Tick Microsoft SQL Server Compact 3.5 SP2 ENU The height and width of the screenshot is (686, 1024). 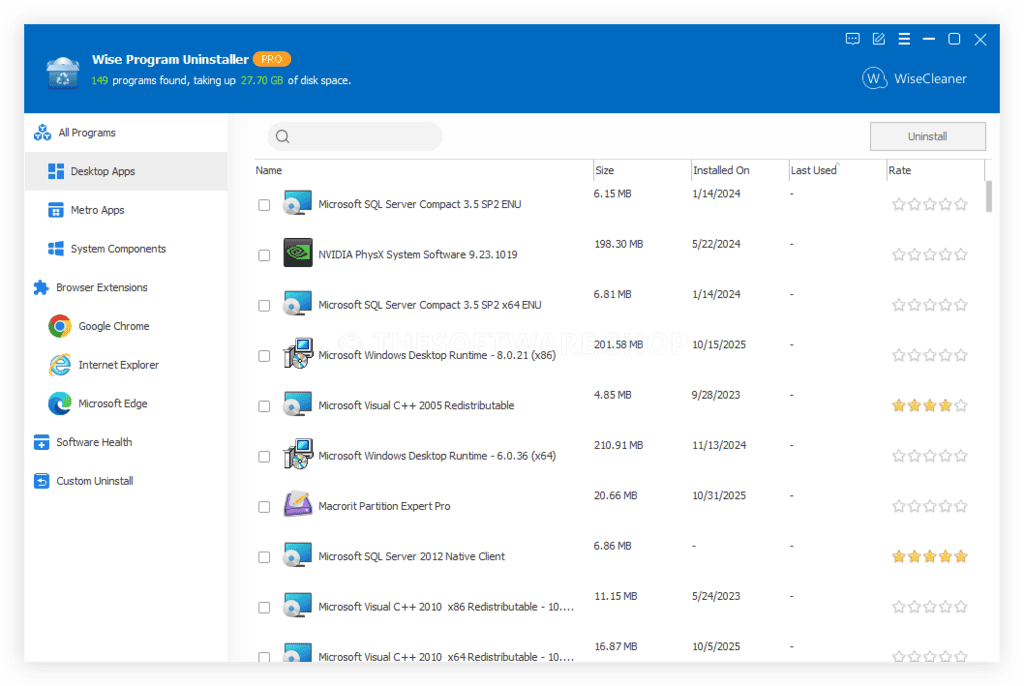pyautogui.click(x=264, y=204)
